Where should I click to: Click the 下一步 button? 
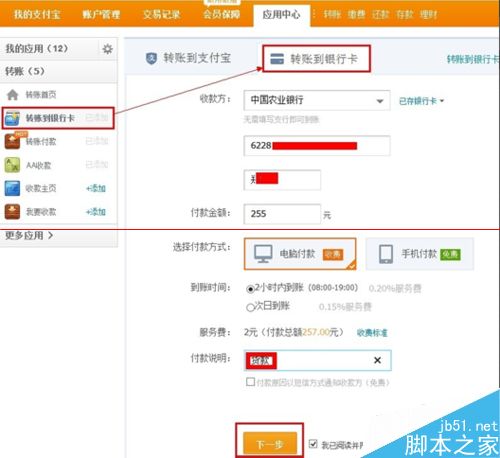270,444
